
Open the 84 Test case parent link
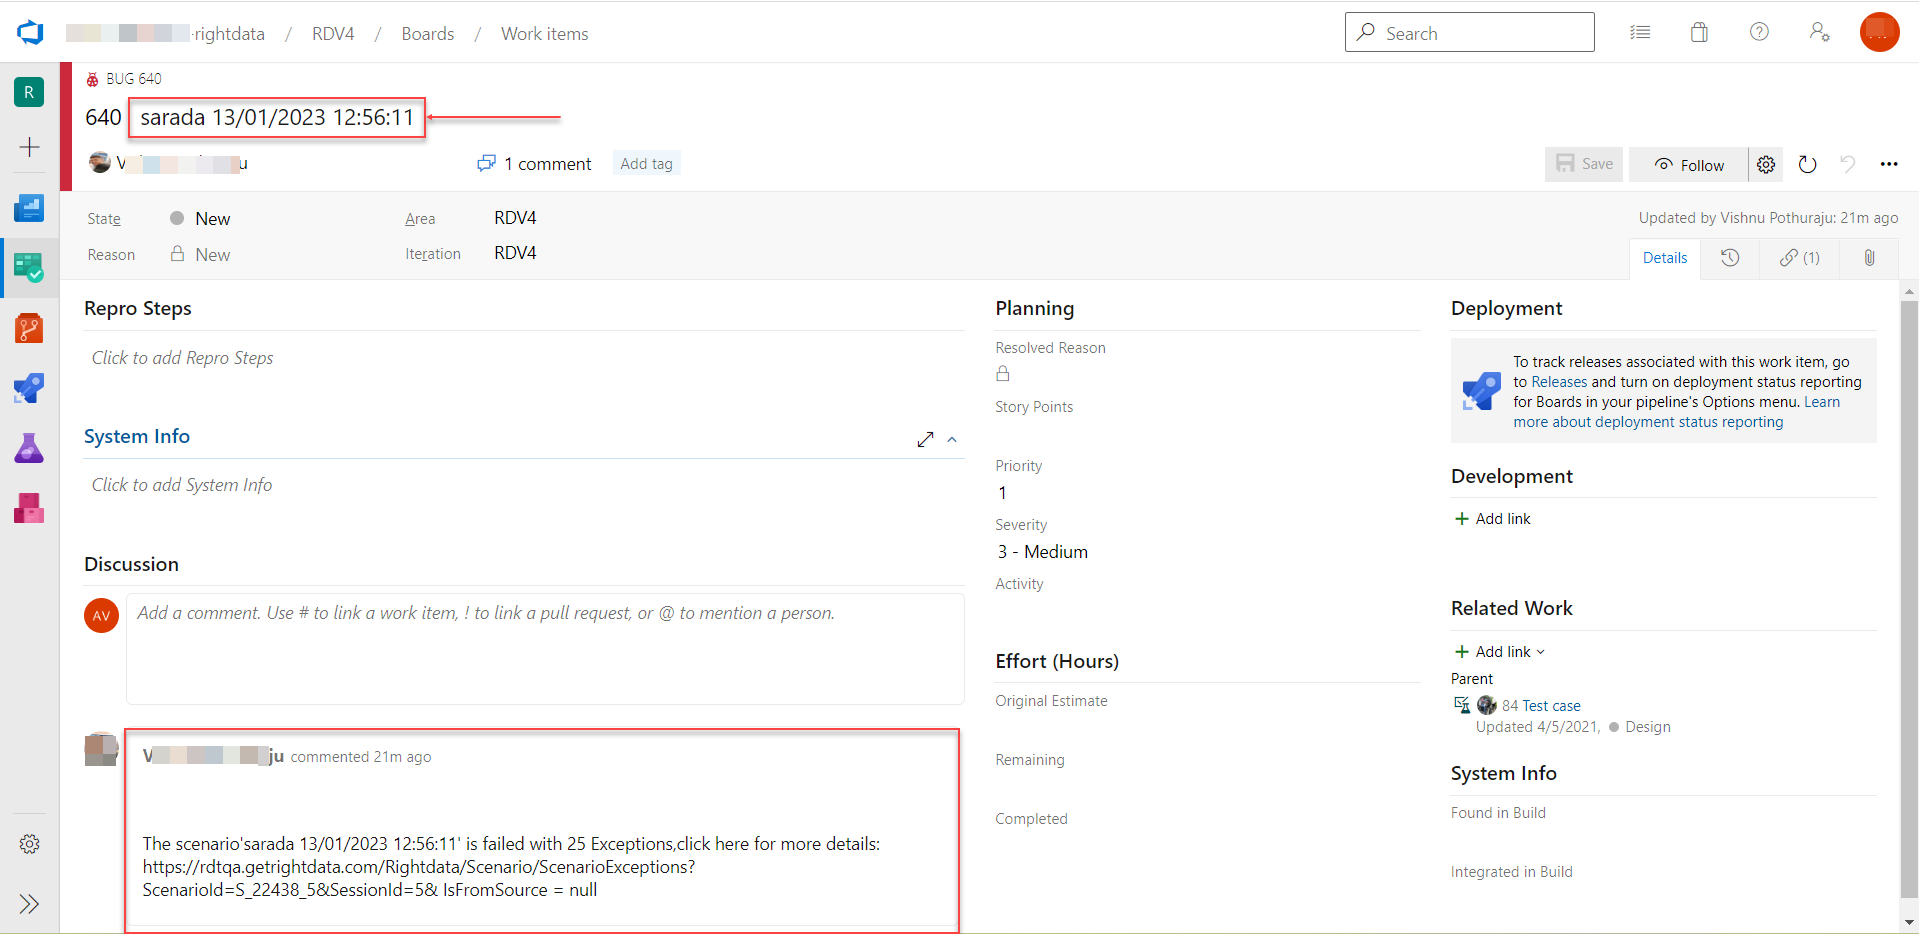[1541, 706]
